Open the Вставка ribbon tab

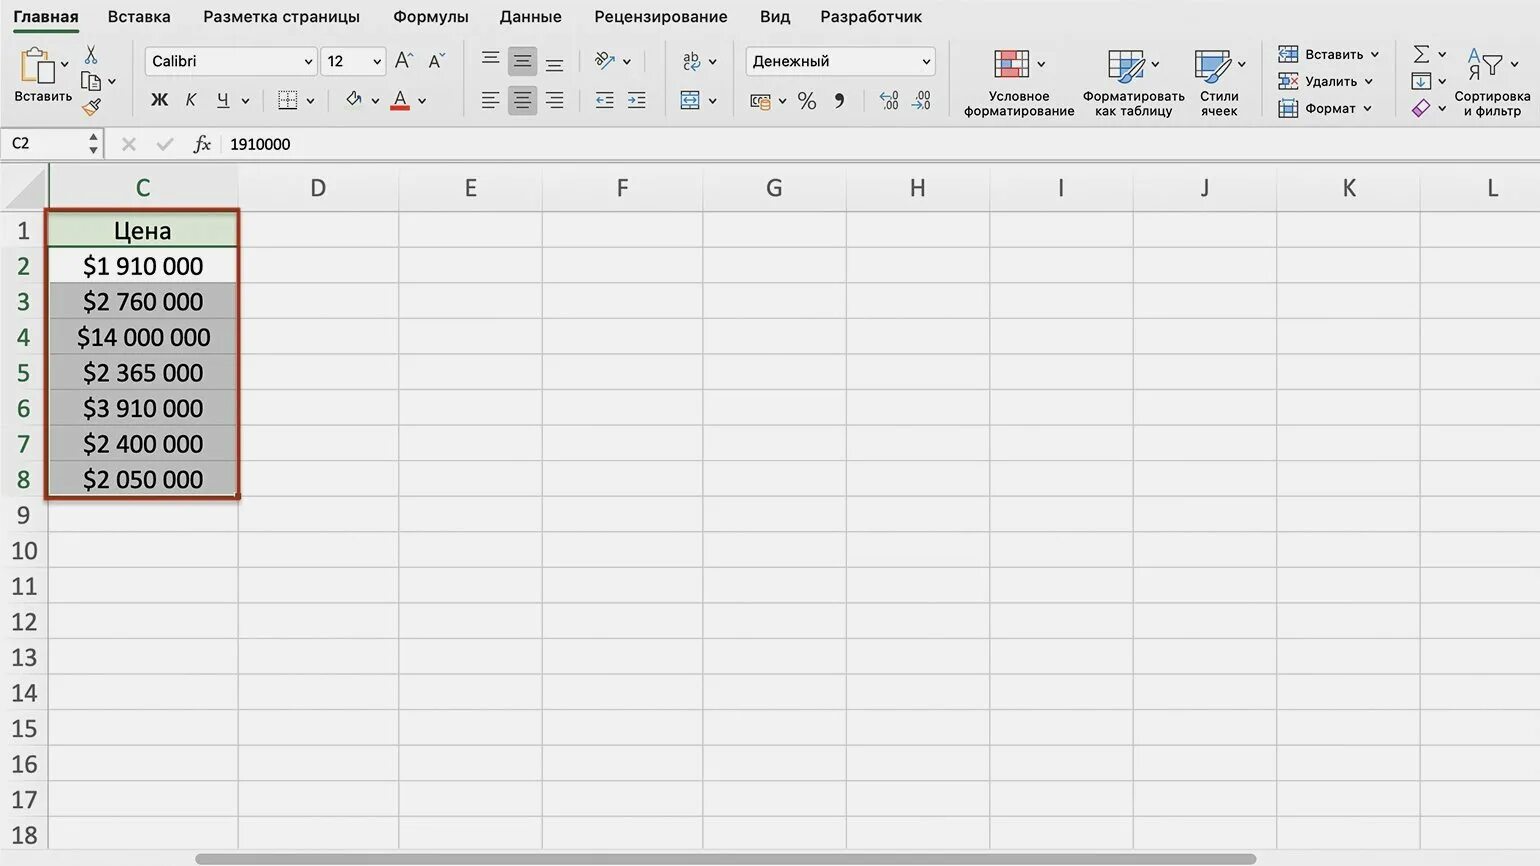[x=139, y=17]
